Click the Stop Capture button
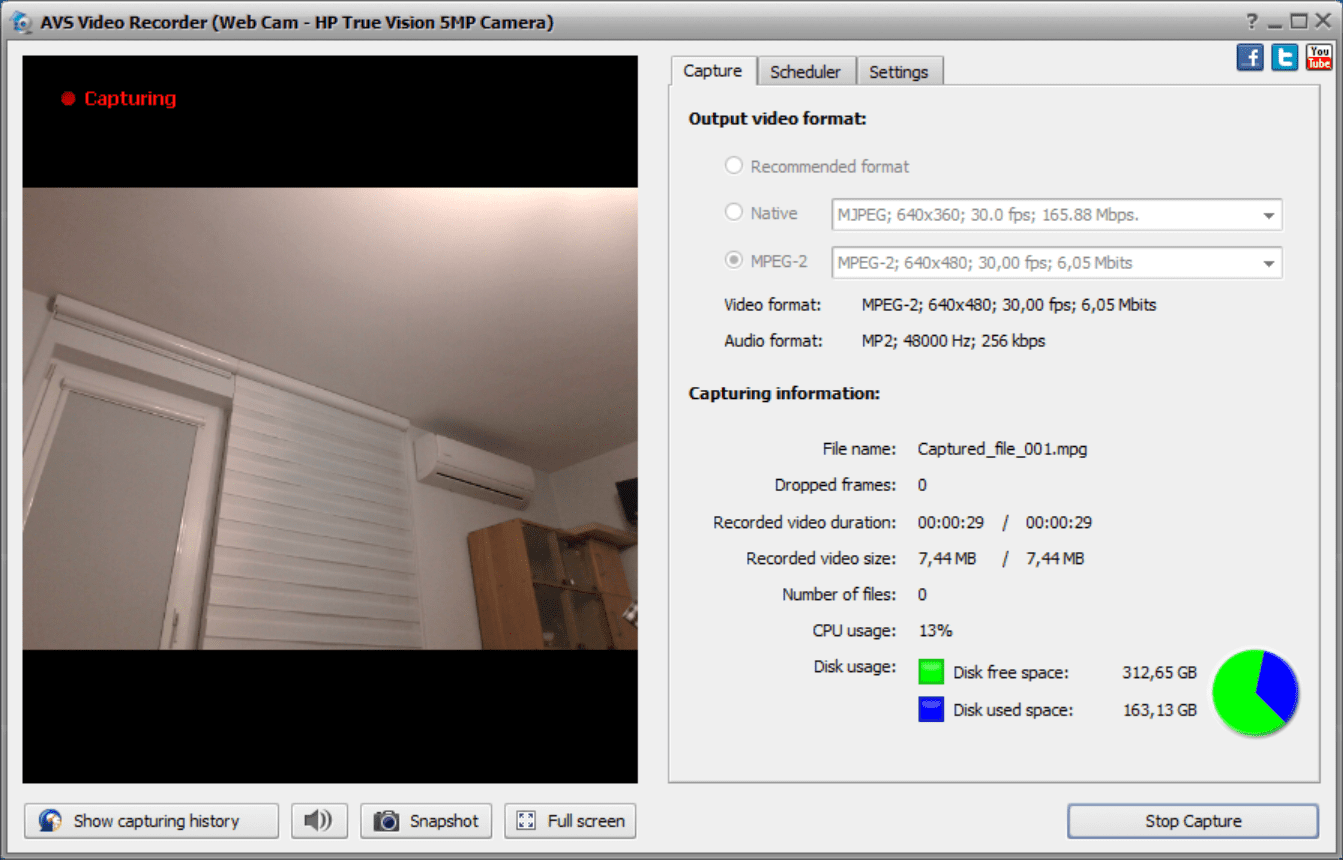 point(1193,821)
